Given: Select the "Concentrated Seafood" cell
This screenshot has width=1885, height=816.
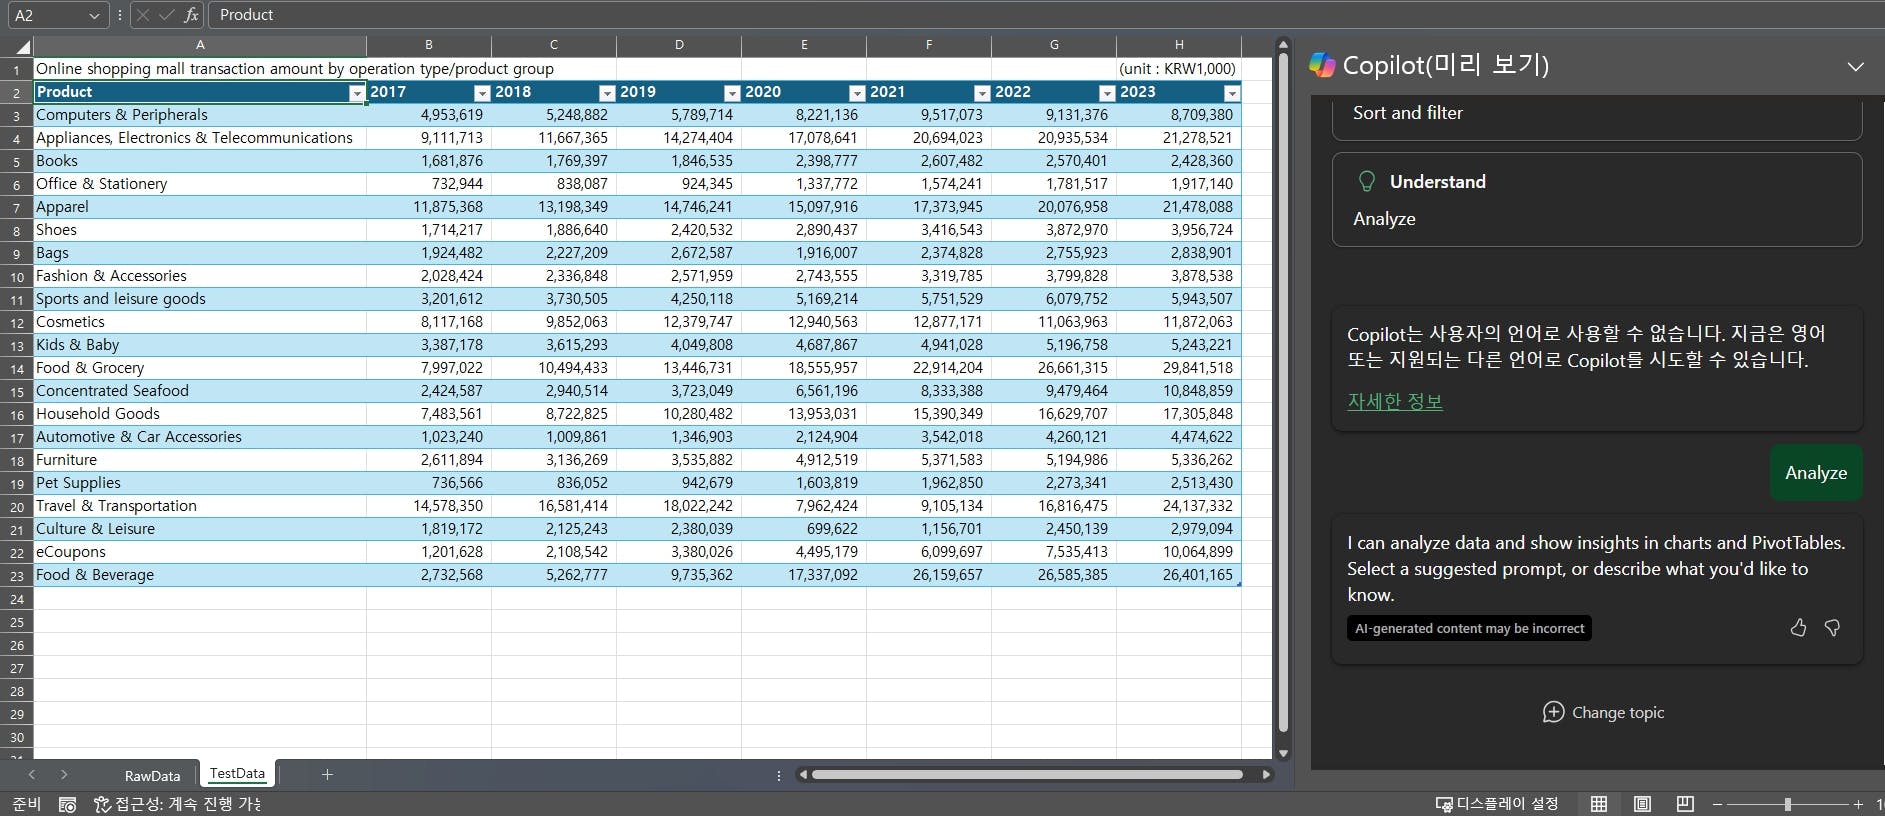Looking at the screenshot, I should click(200, 391).
